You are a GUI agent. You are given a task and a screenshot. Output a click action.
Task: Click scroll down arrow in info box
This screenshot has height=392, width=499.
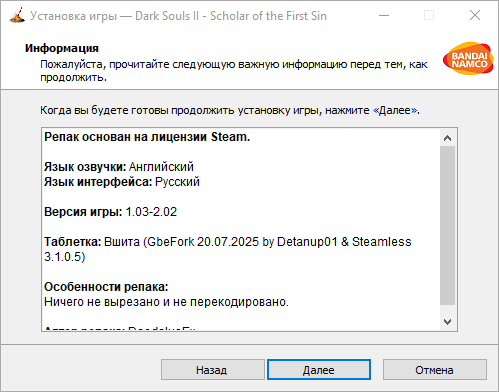[x=447, y=322]
